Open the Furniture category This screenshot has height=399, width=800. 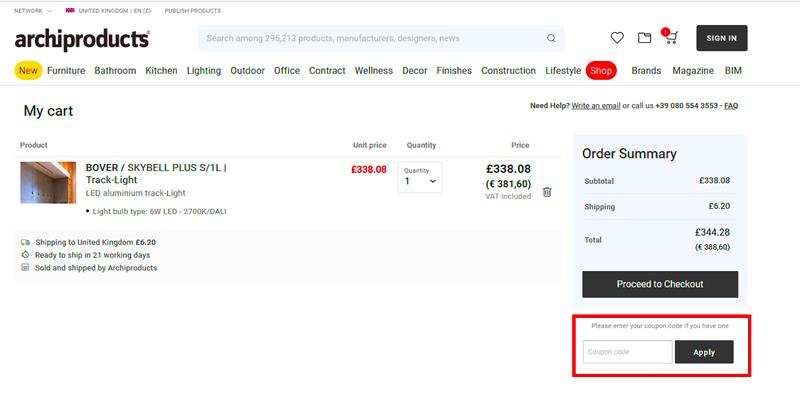66,71
